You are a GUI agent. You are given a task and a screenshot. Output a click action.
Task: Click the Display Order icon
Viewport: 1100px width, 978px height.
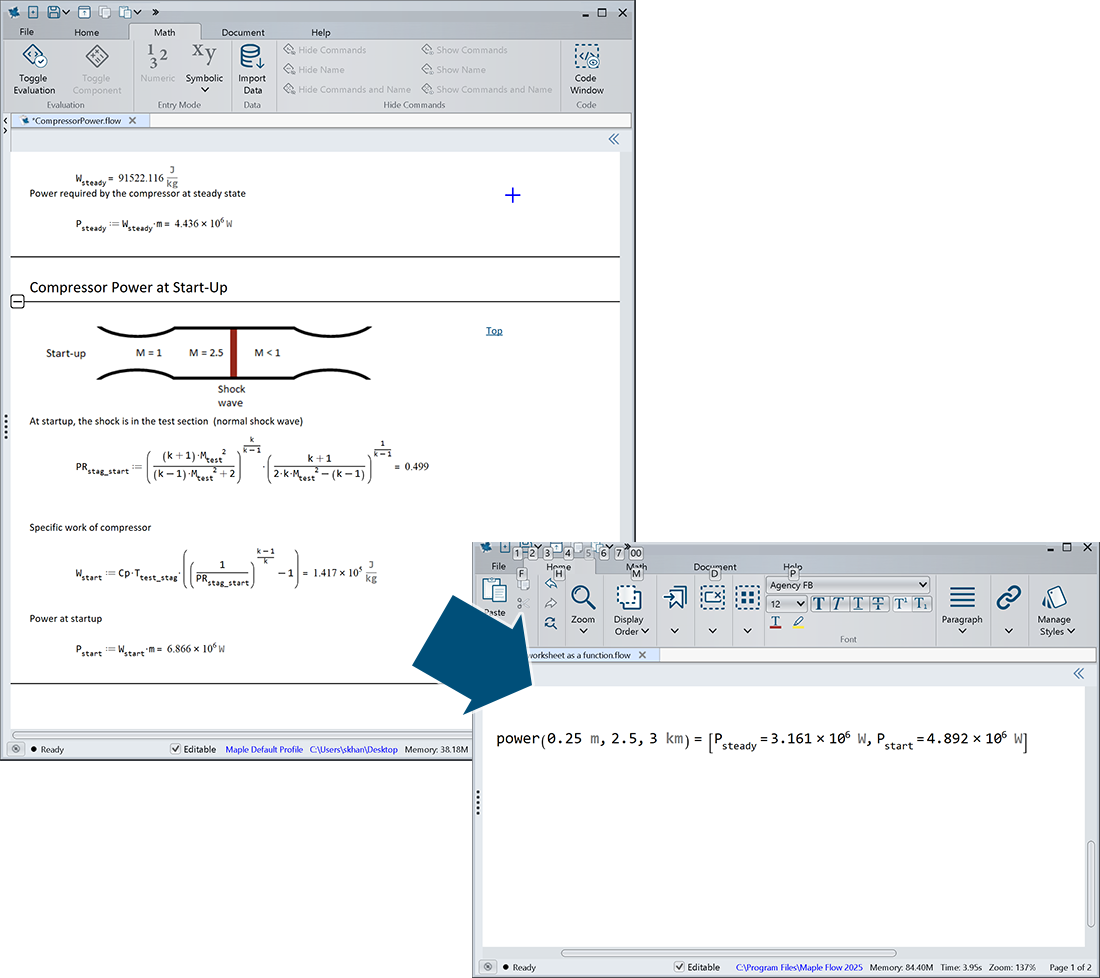(628, 598)
